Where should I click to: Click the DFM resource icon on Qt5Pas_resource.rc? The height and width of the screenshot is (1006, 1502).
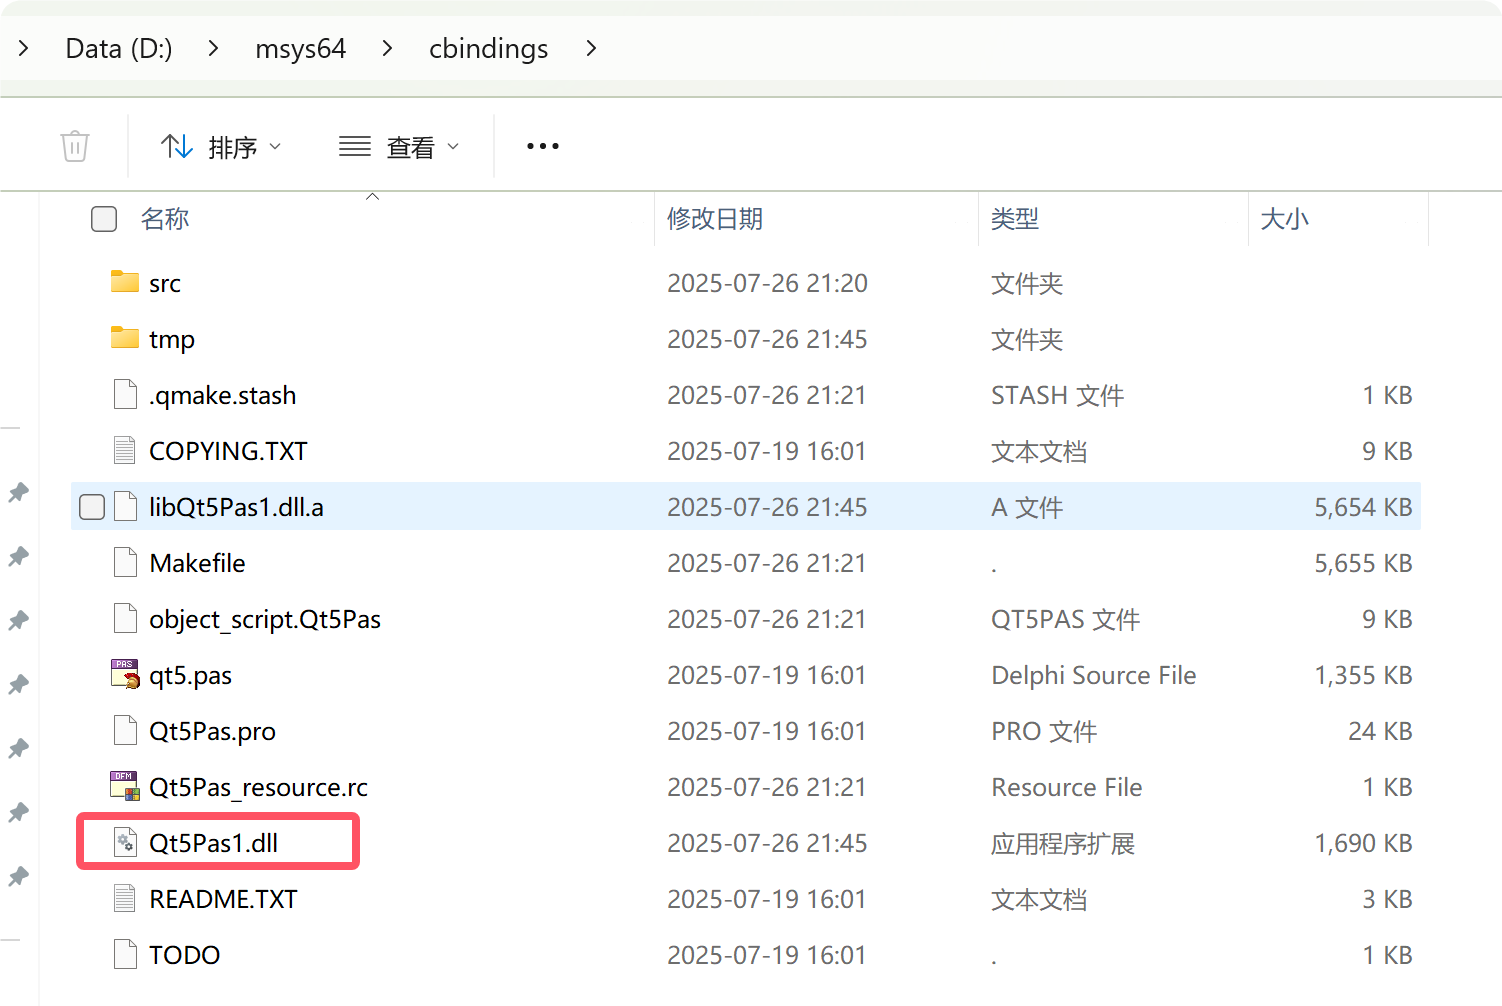(x=123, y=786)
